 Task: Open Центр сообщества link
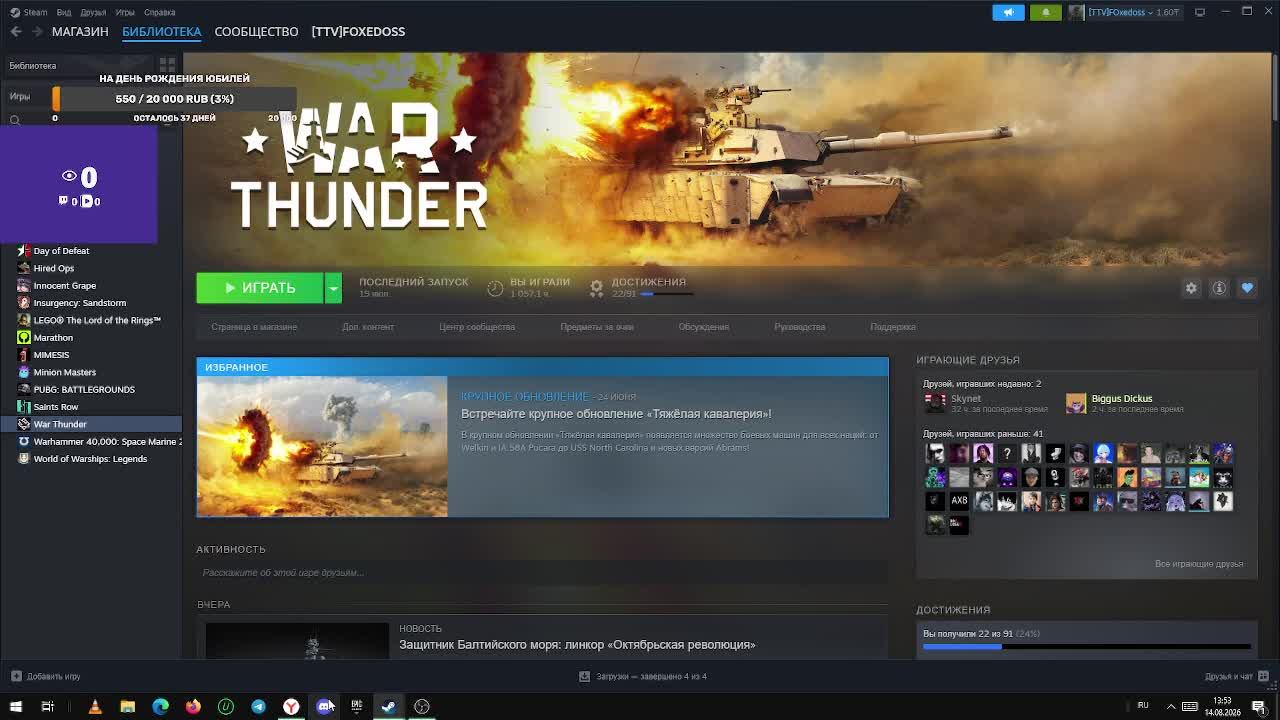477,327
